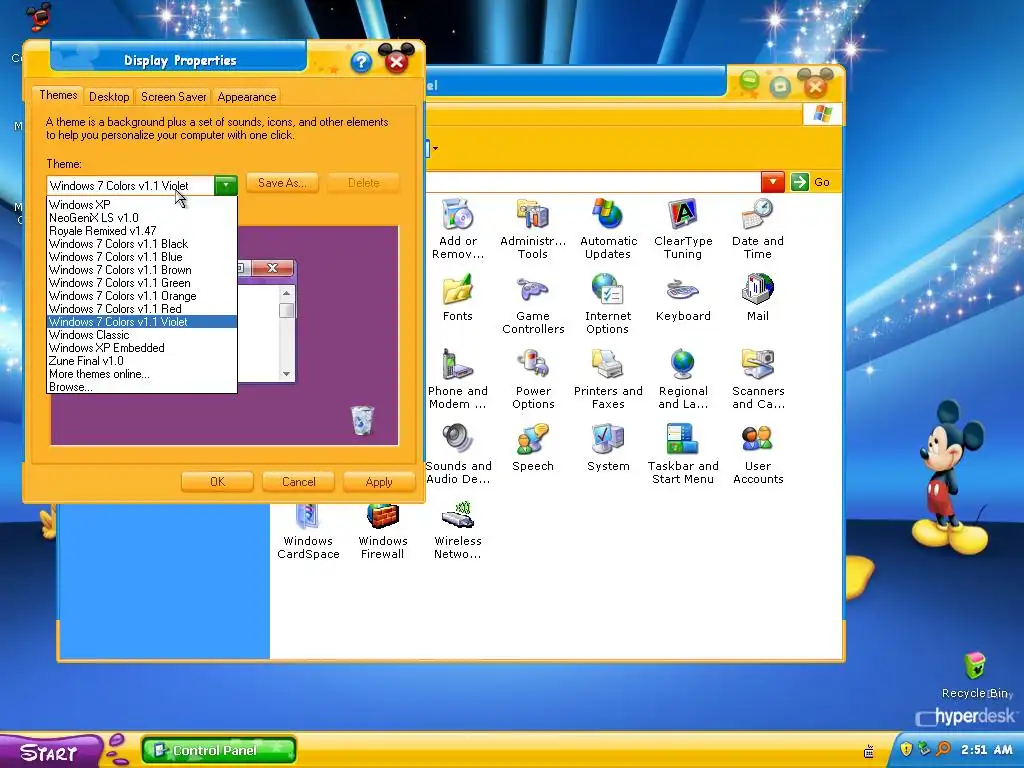Choose Windows 7 Colors v1.1 Blue

142,257
